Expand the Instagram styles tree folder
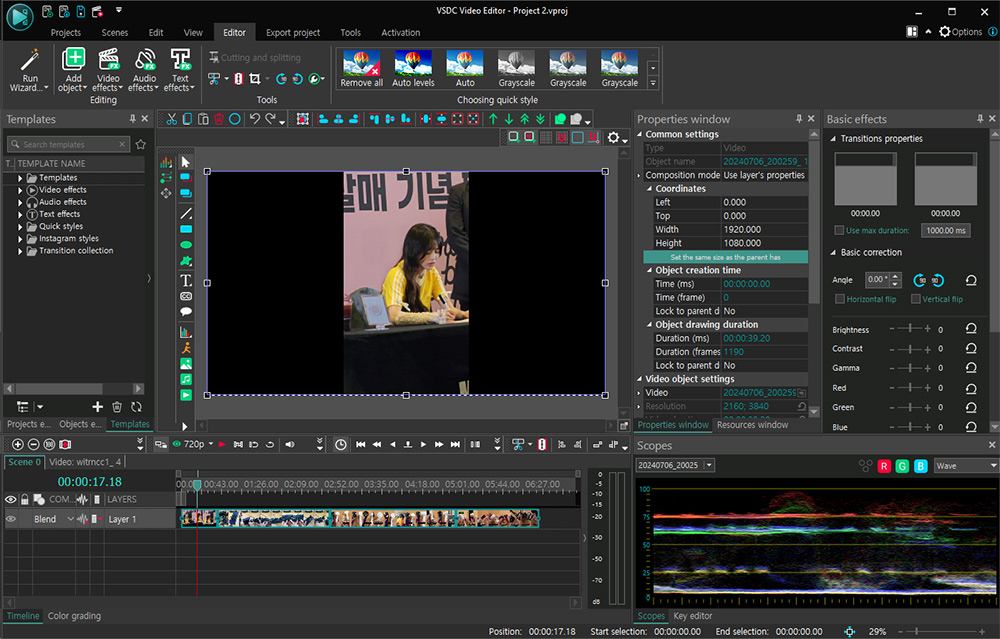Image resolution: width=1000 pixels, height=639 pixels. pos(20,239)
